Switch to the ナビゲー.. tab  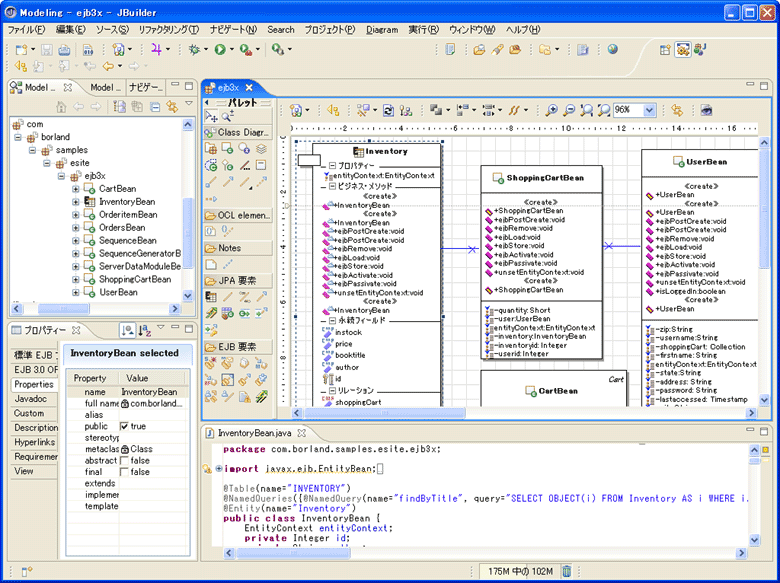click(x=145, y=88)
